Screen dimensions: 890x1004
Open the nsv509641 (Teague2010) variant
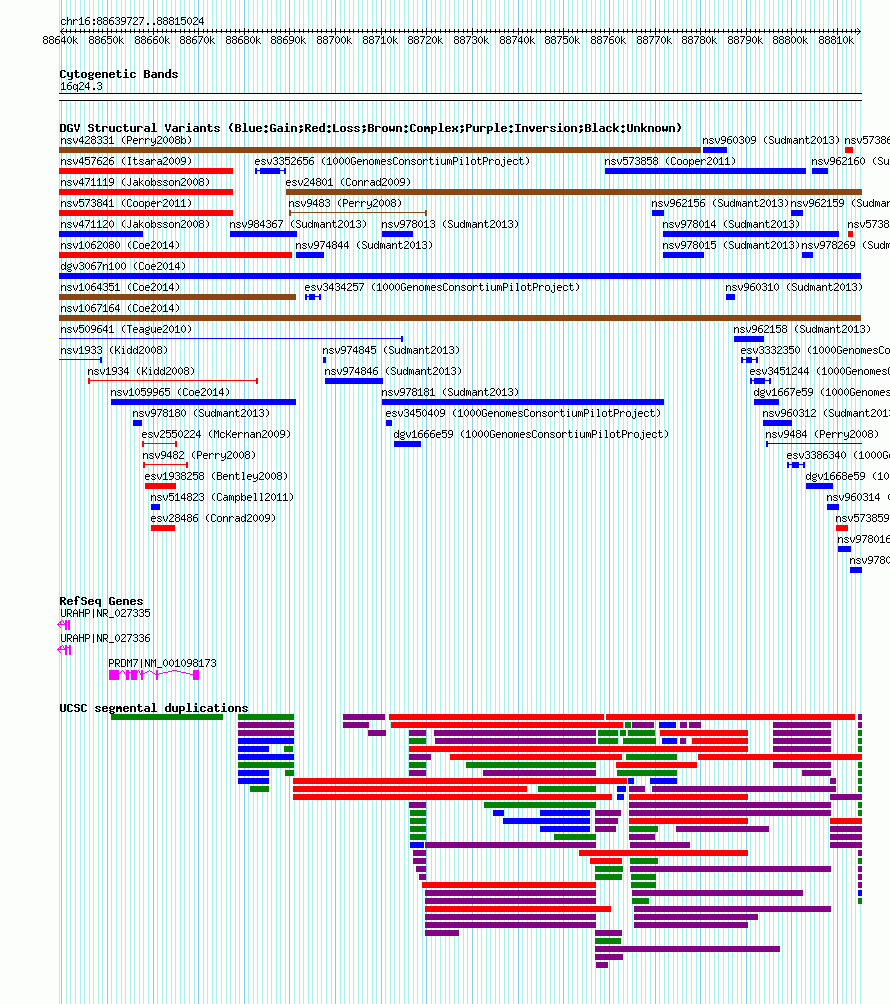point(126,330)
